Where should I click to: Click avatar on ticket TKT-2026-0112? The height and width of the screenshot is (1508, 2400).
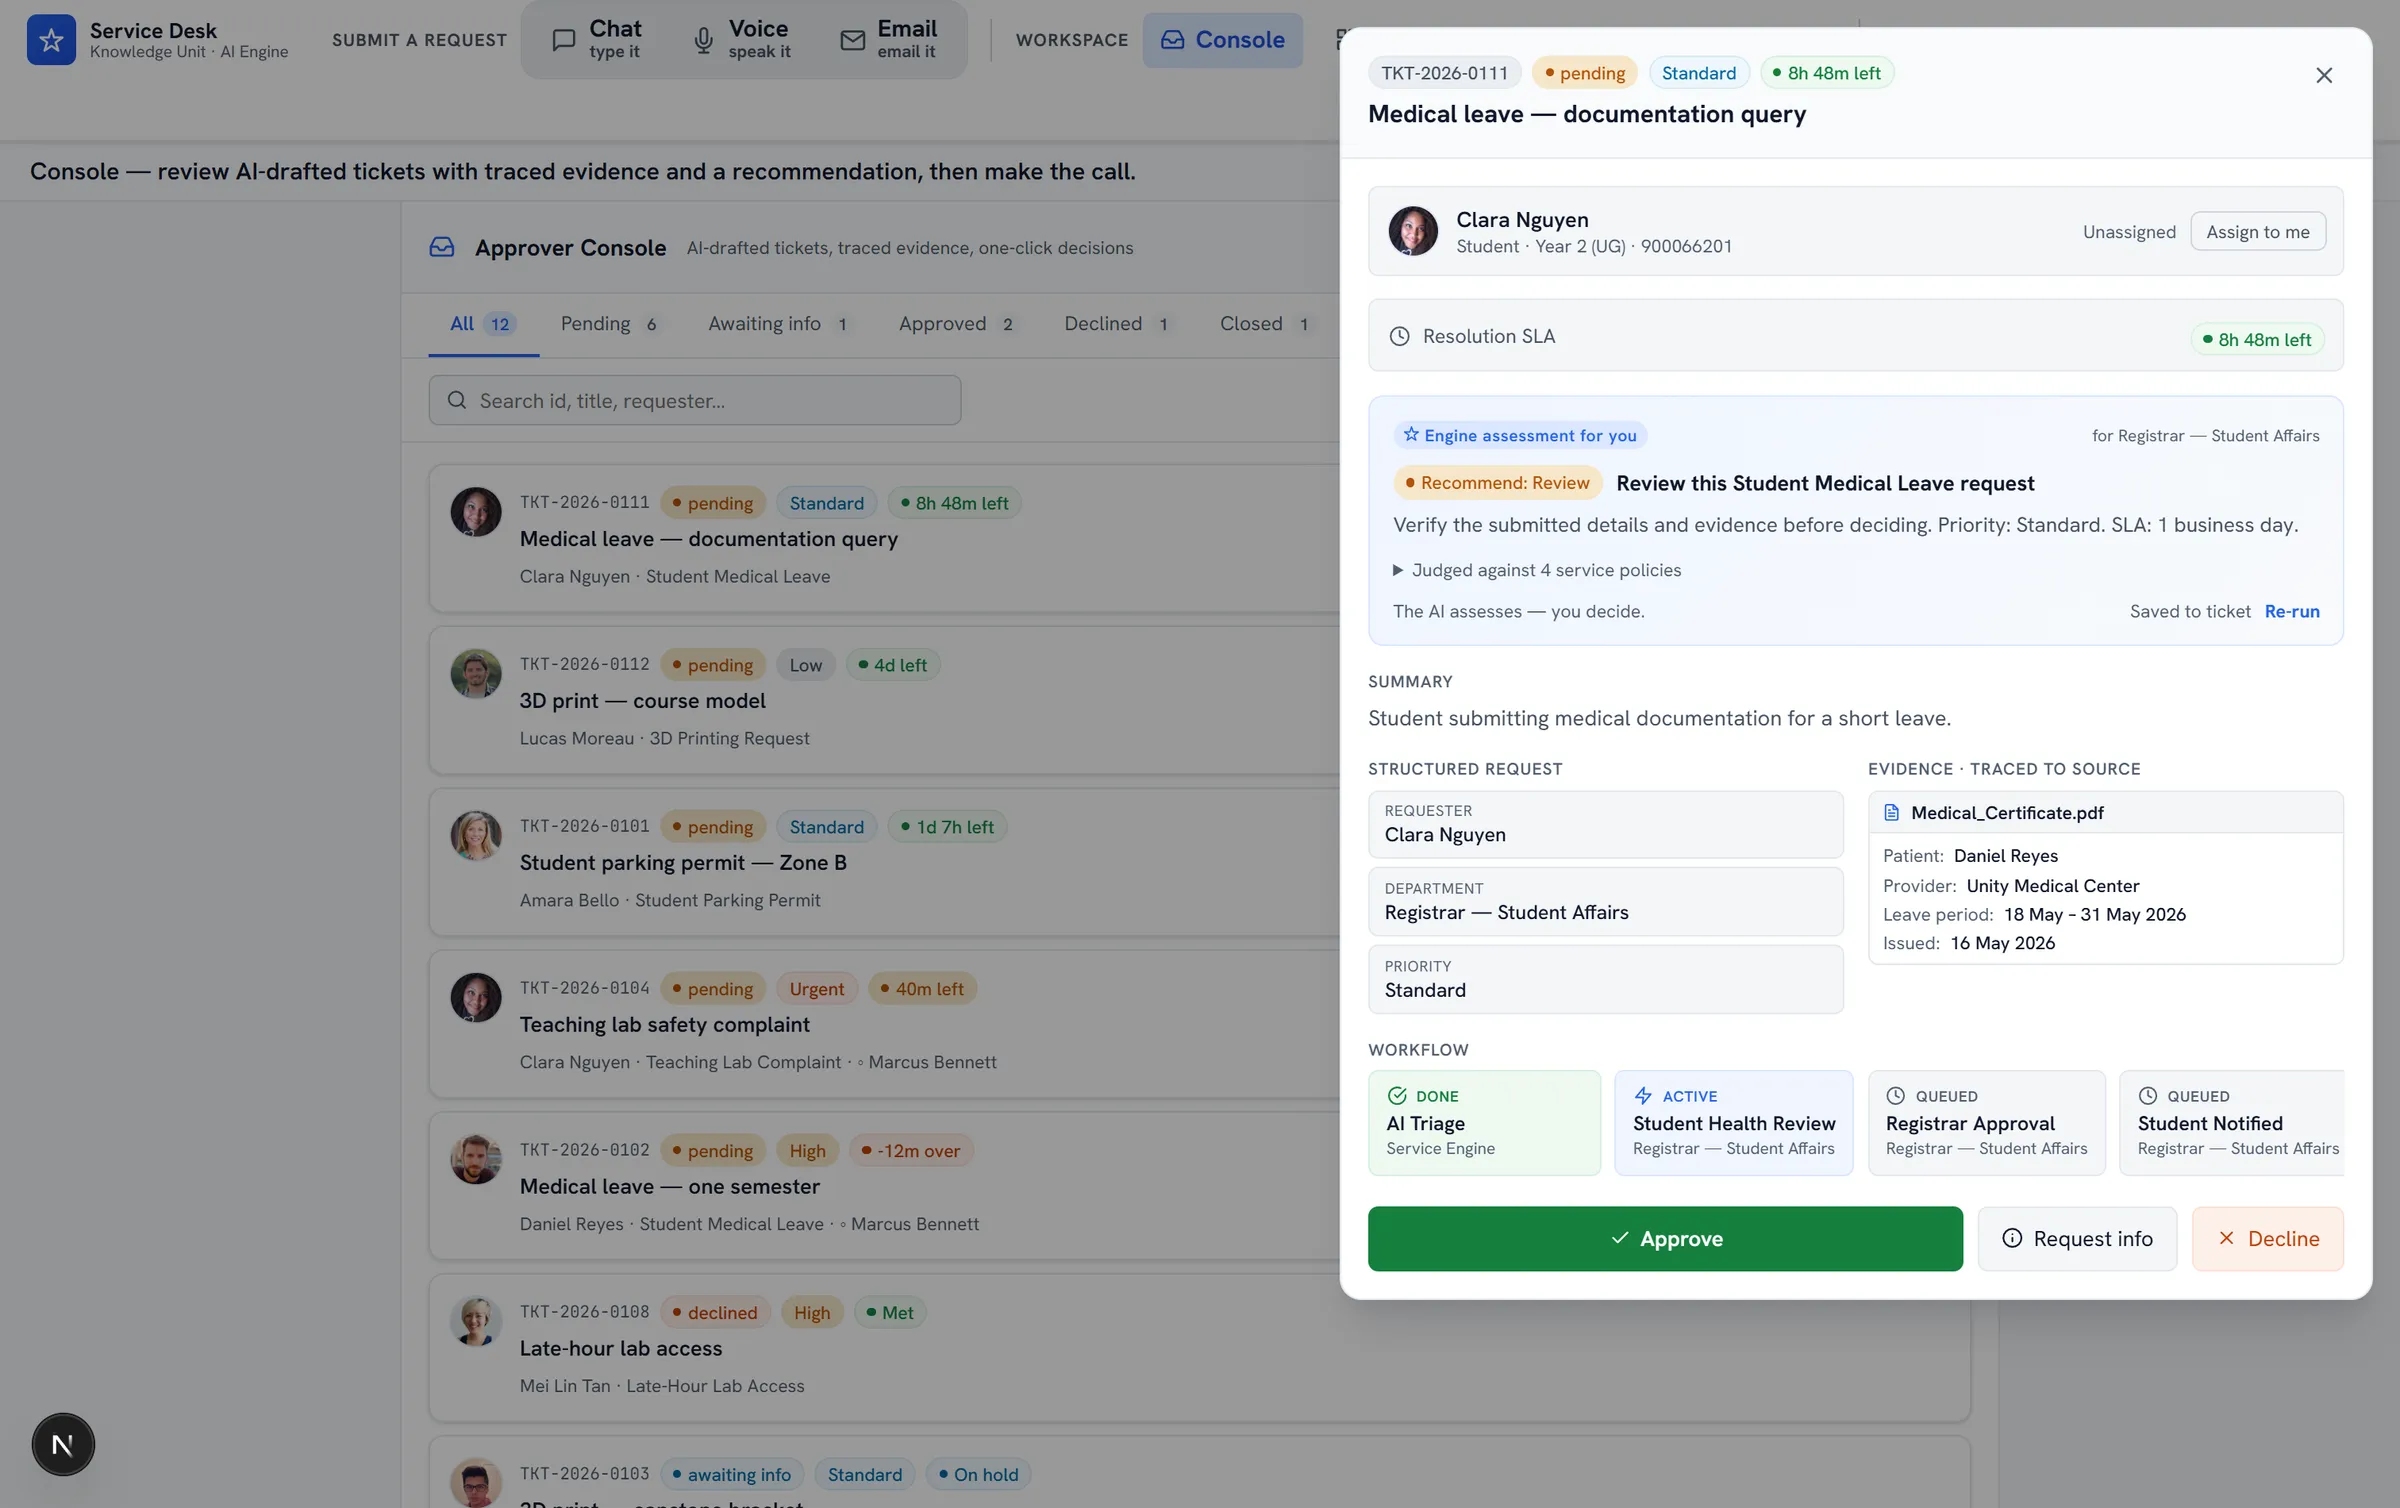[476, 674]
